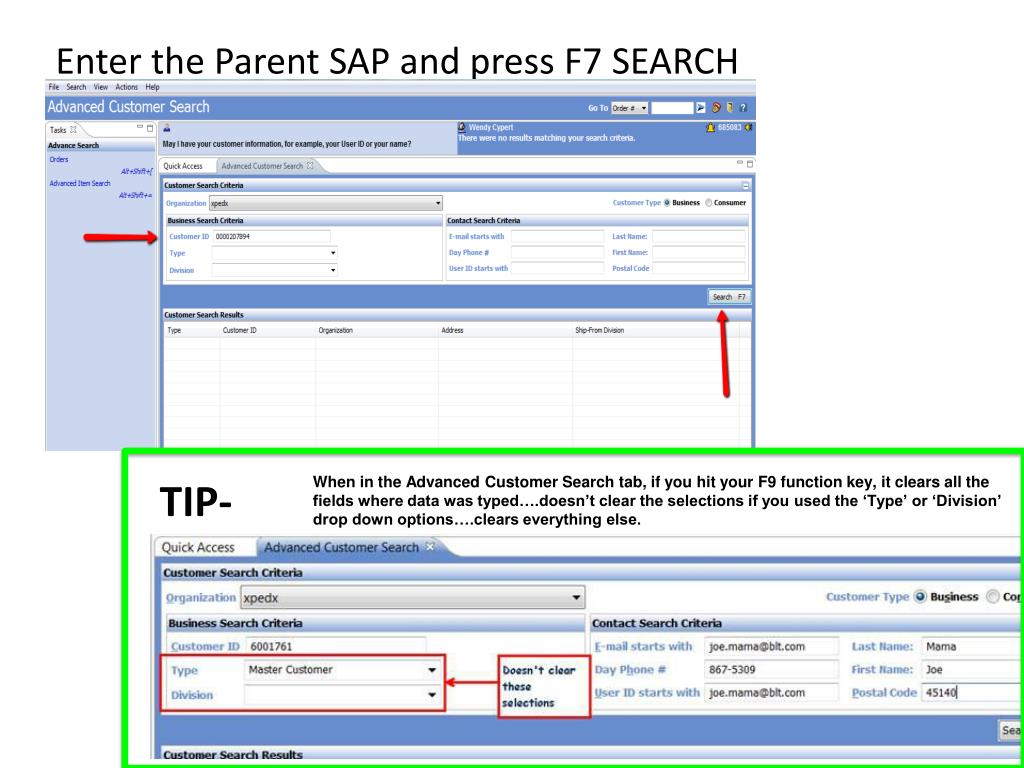Click the Type column header in results
This screenshot has height=768, width=1024.
(x=174, y=330)
